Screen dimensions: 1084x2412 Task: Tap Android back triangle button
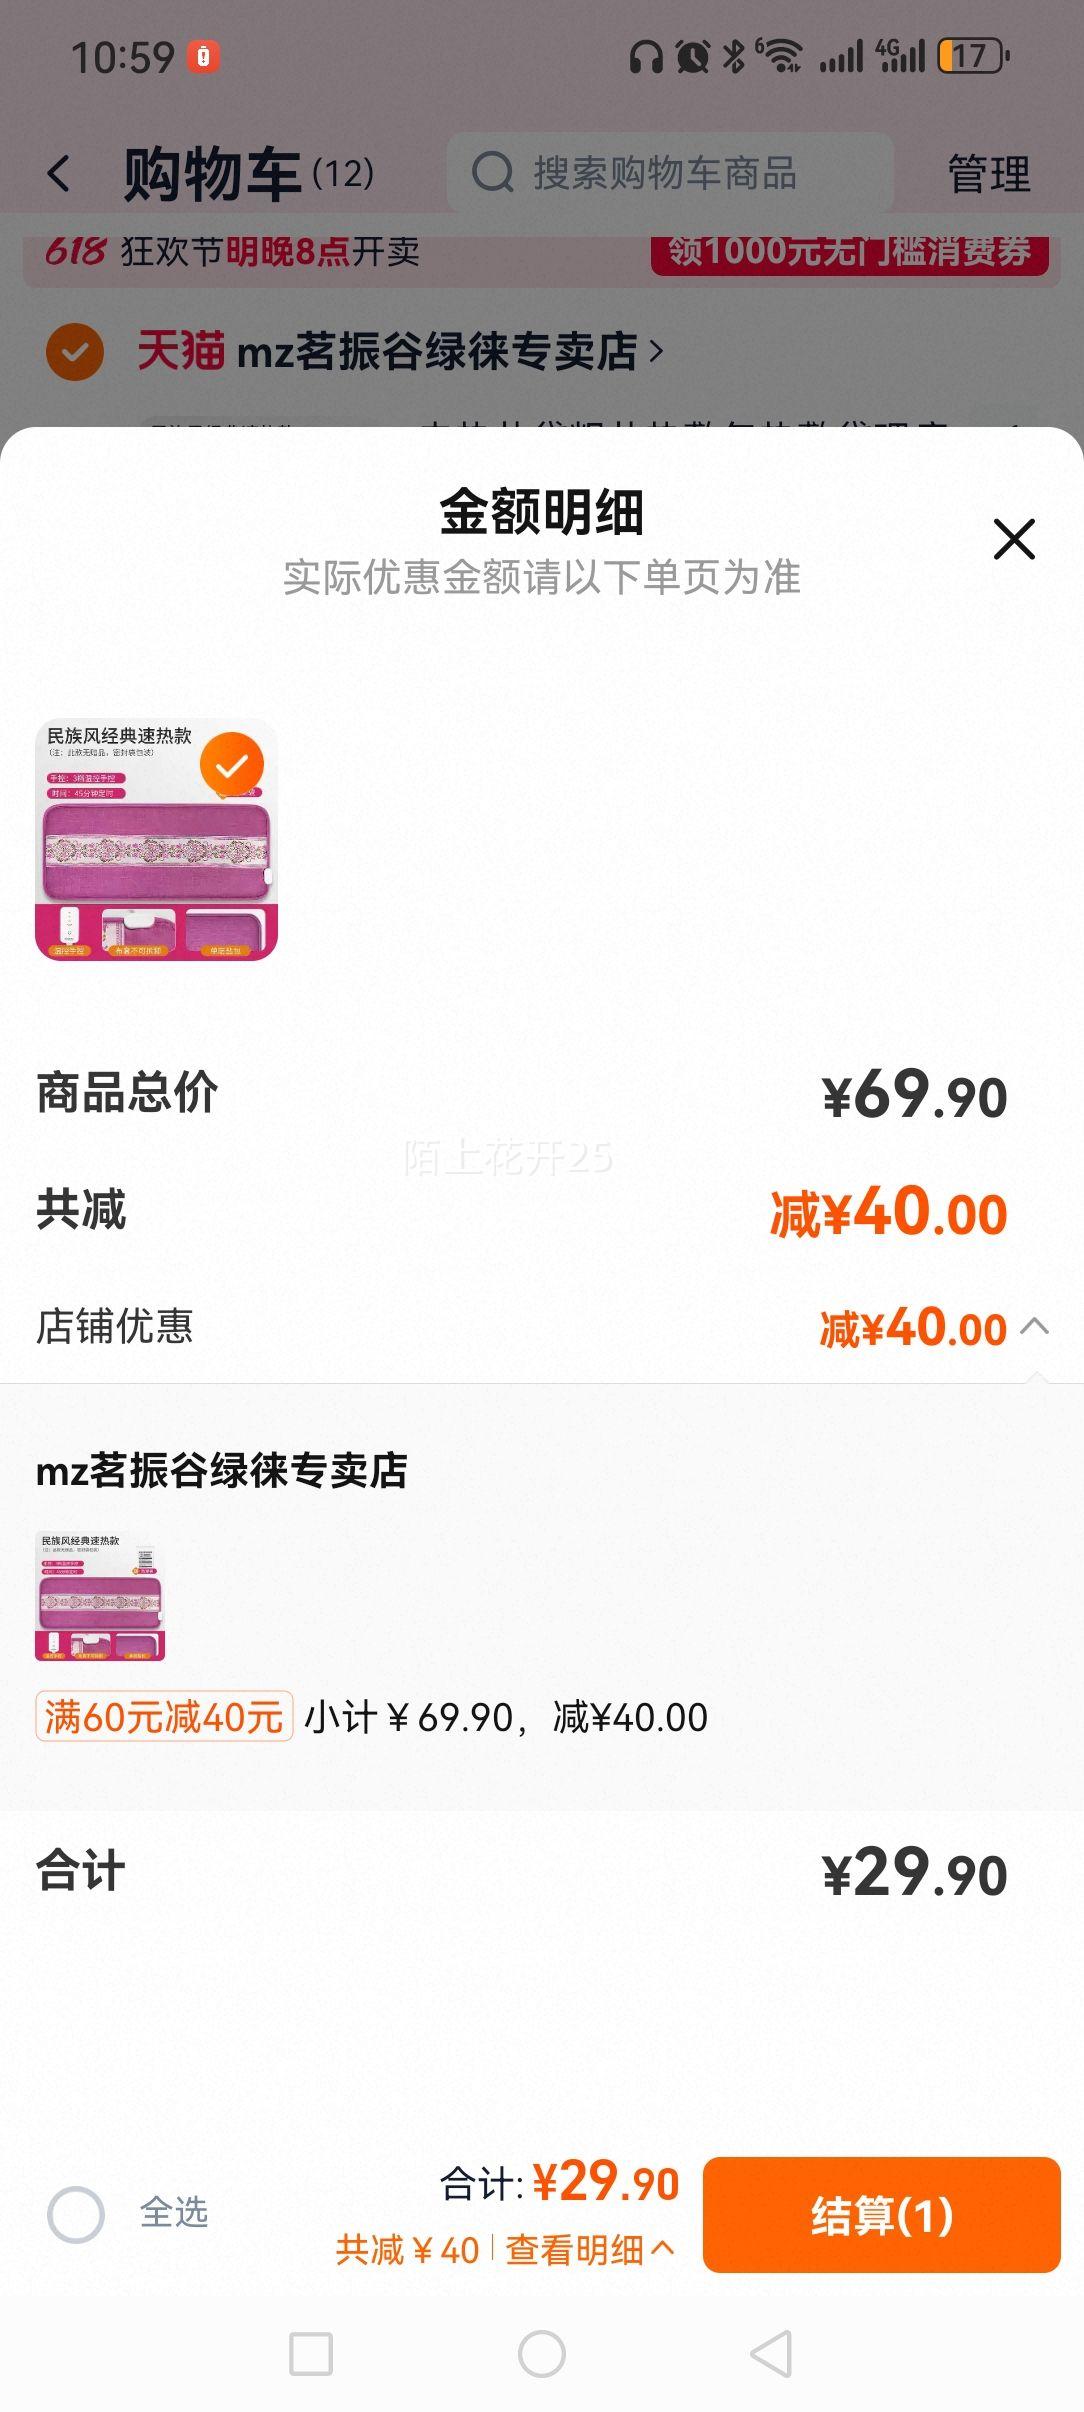coord(772,2354)
